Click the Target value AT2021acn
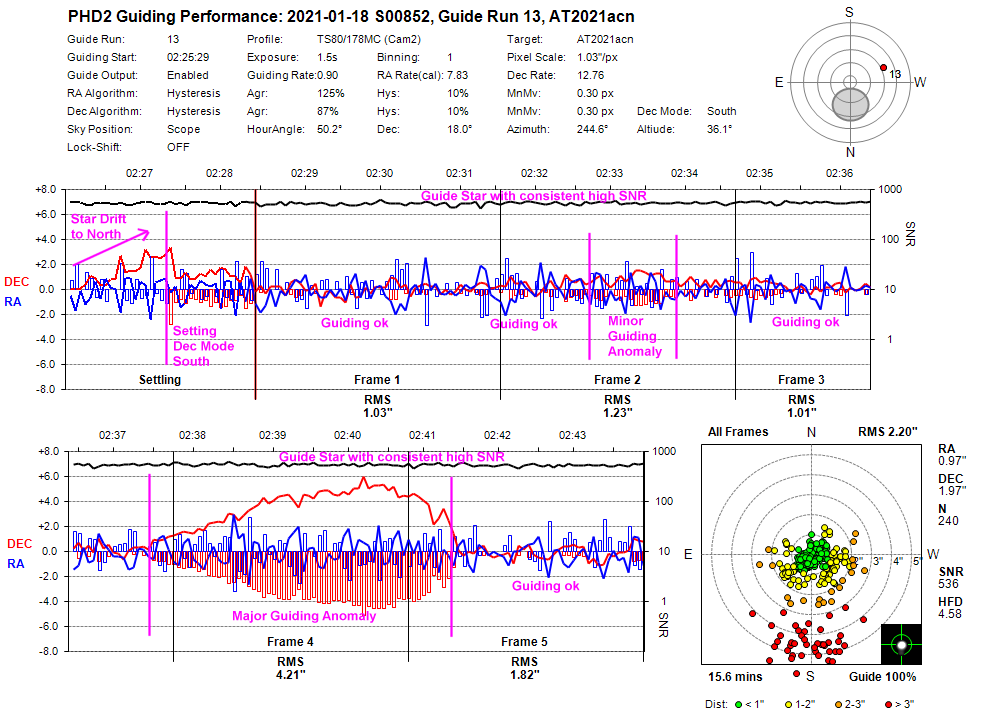The image size is (1000, 728). [x=605, y=40]
